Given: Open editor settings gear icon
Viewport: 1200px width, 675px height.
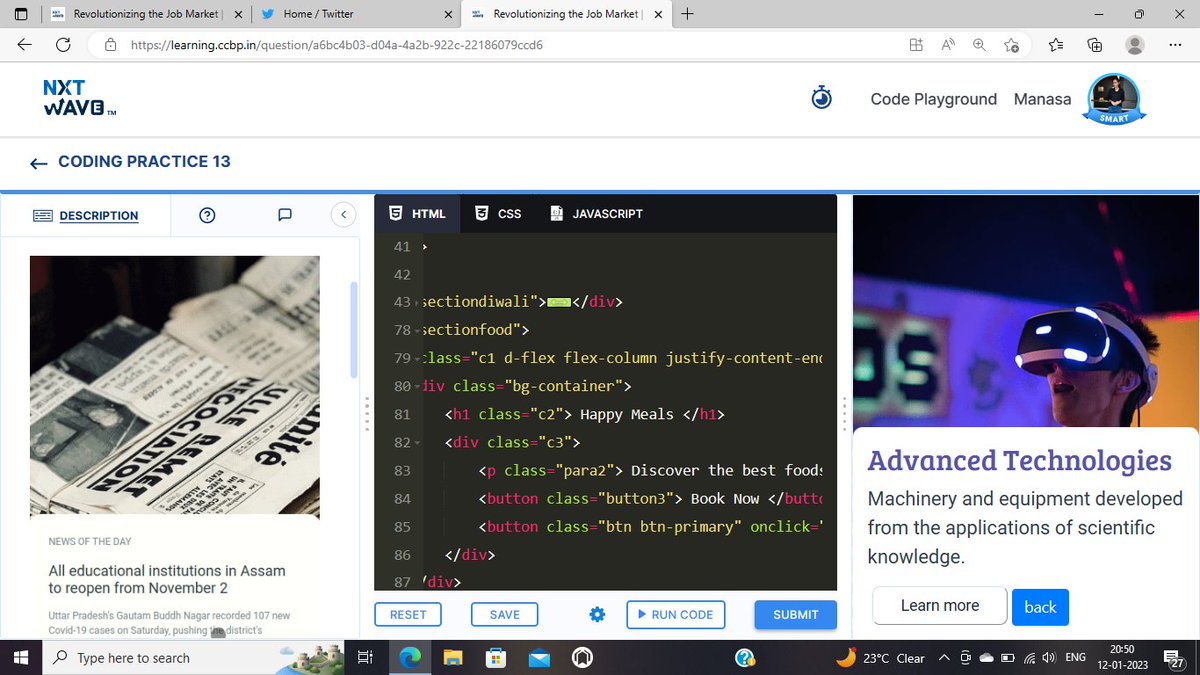Looking at the screenshot, I should coord(597,614).
